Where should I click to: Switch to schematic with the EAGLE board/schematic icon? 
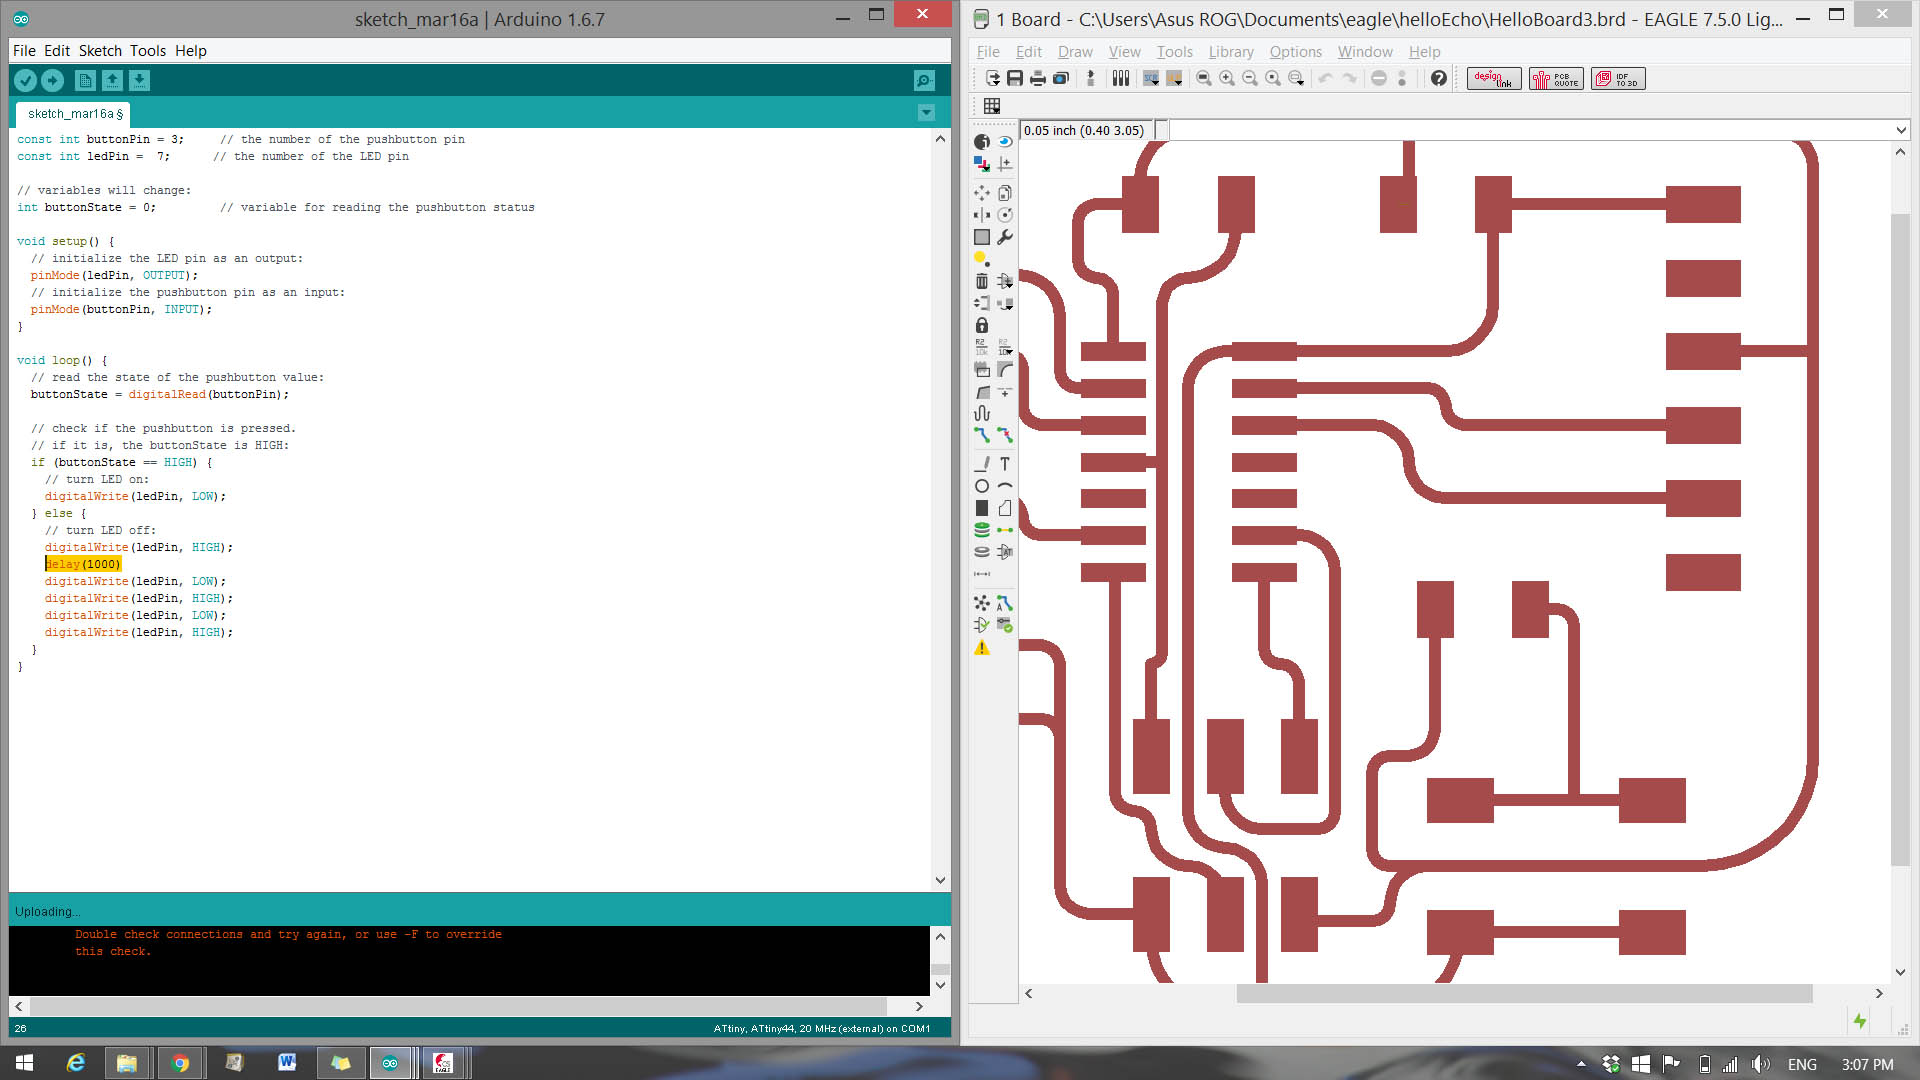pos(1091,79)
